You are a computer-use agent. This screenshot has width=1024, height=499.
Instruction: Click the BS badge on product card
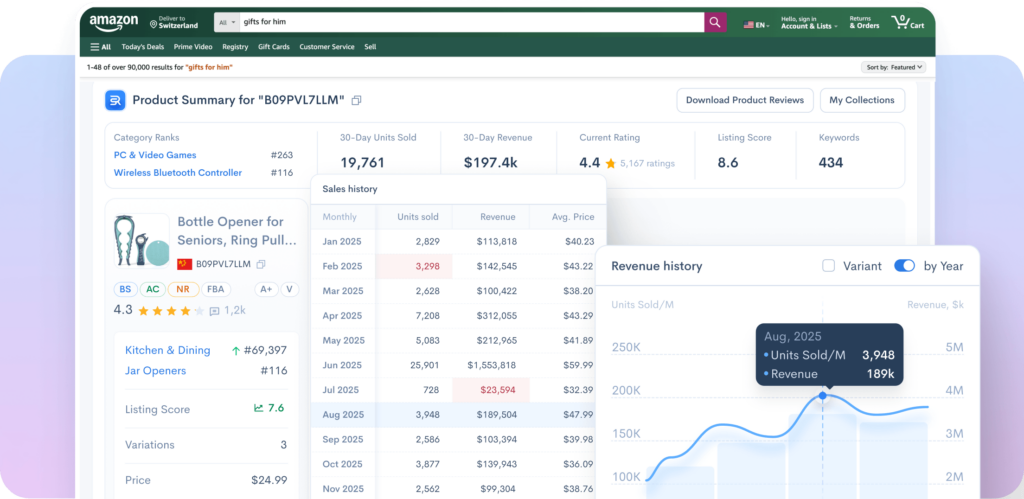click(125, 289)
